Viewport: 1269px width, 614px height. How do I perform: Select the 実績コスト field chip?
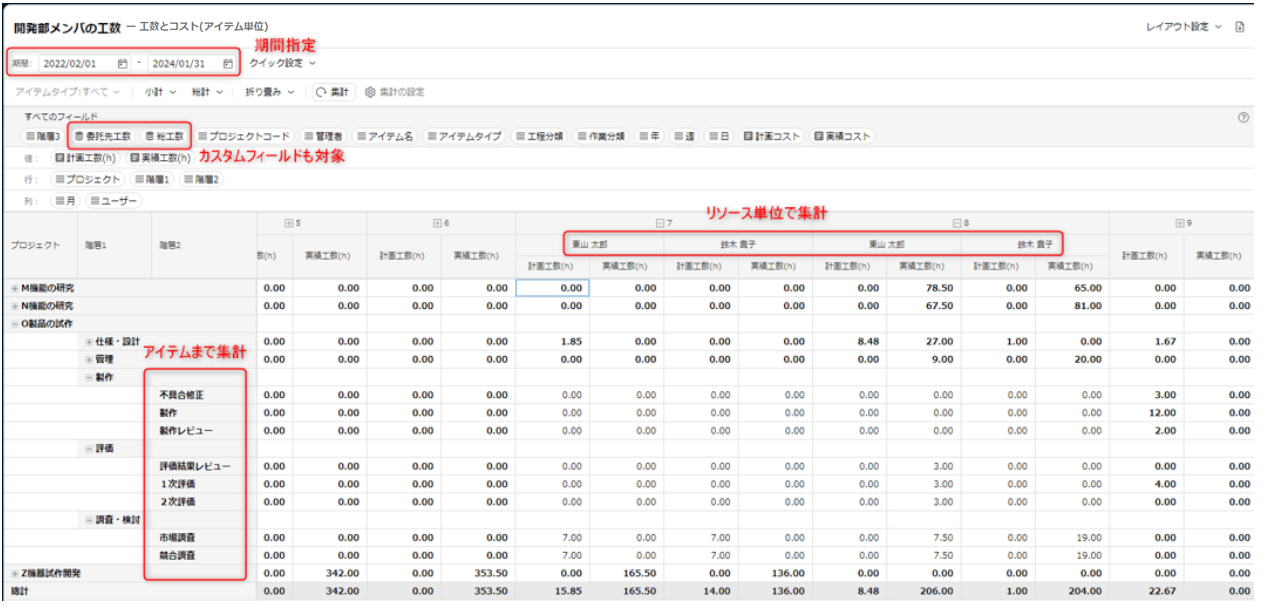pos(843,136)
